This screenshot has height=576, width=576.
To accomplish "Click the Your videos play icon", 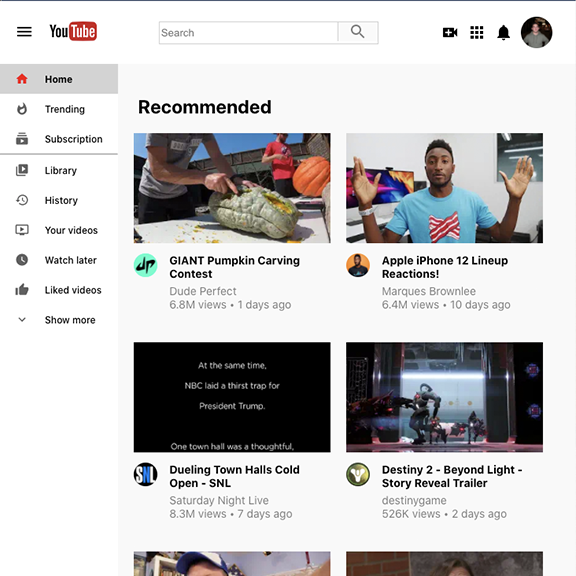I will tap(22, 230).
